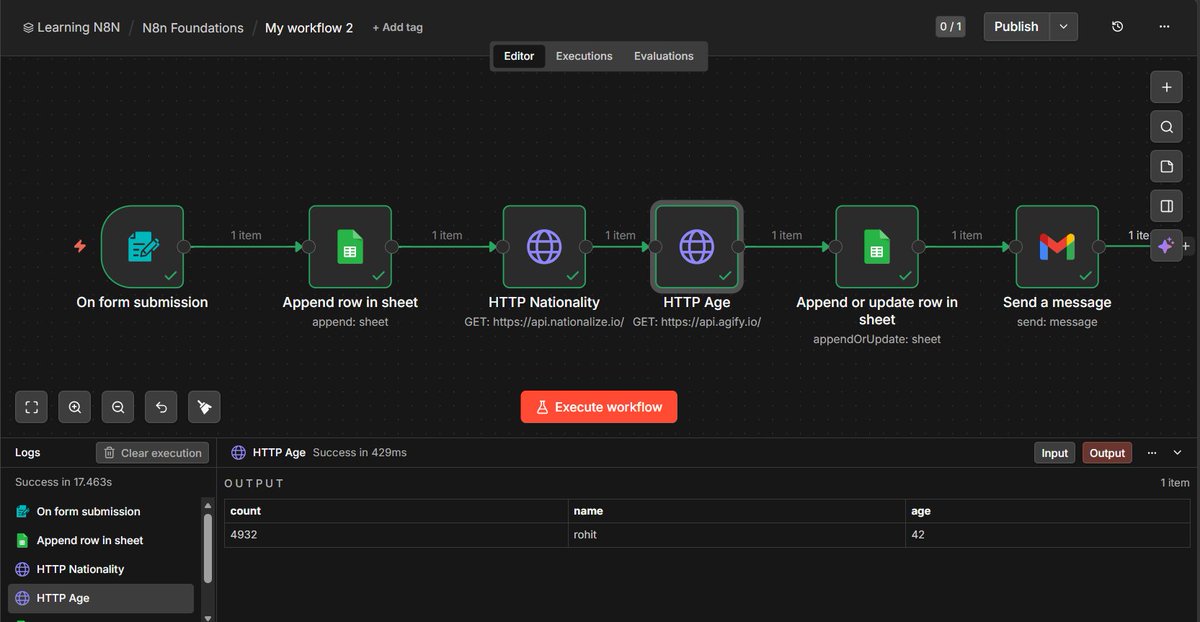Open the canvas search magnifier icon
Image resolution: width=1200 pixels, height=622 pixels.
coord(1166,127)
